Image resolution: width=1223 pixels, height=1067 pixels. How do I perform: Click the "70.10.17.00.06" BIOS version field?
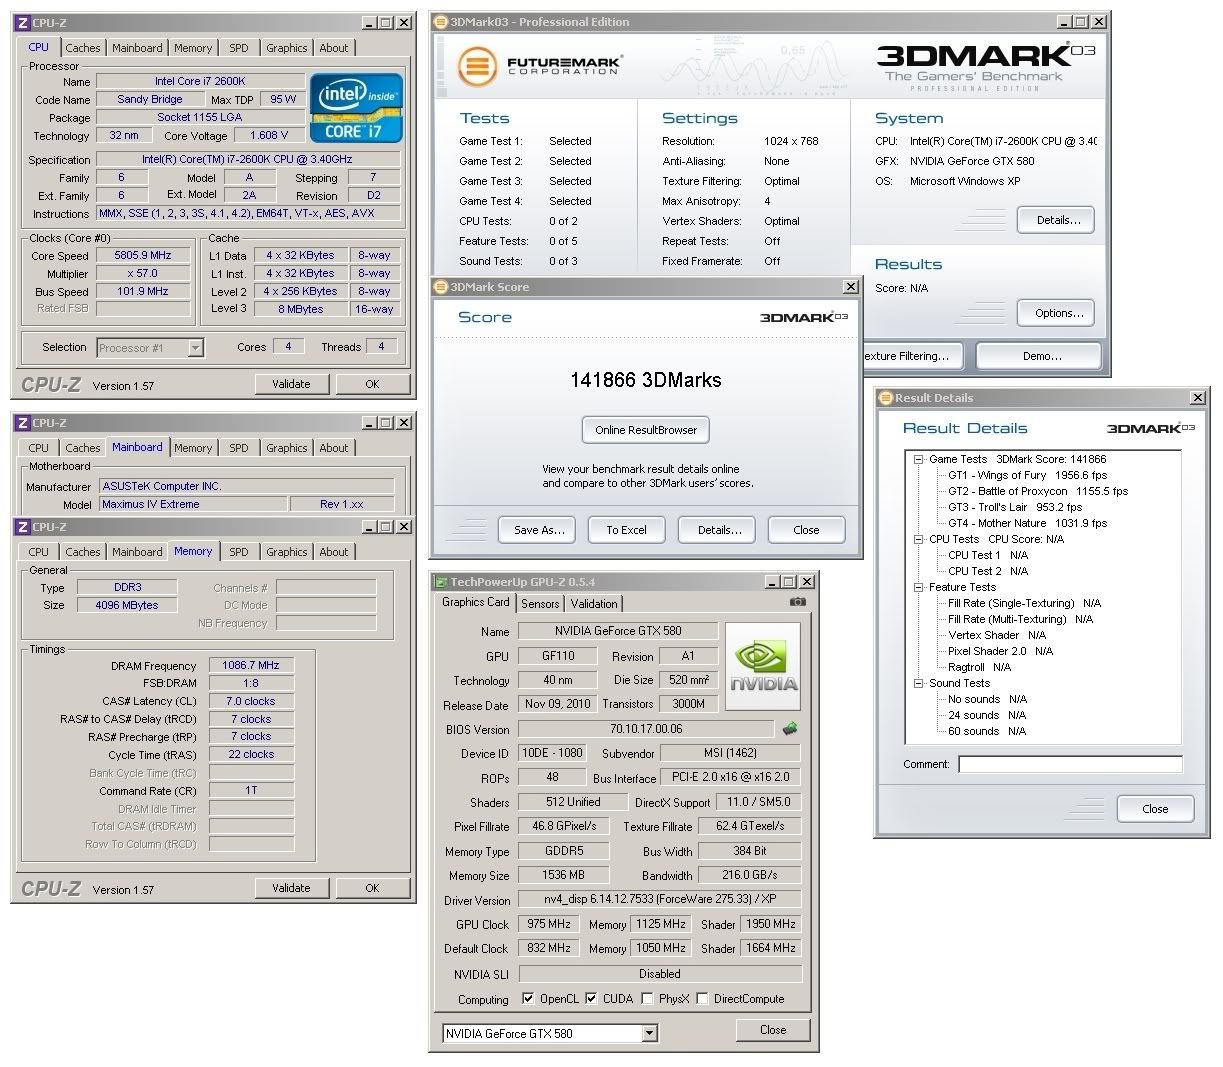click(646, 729)
